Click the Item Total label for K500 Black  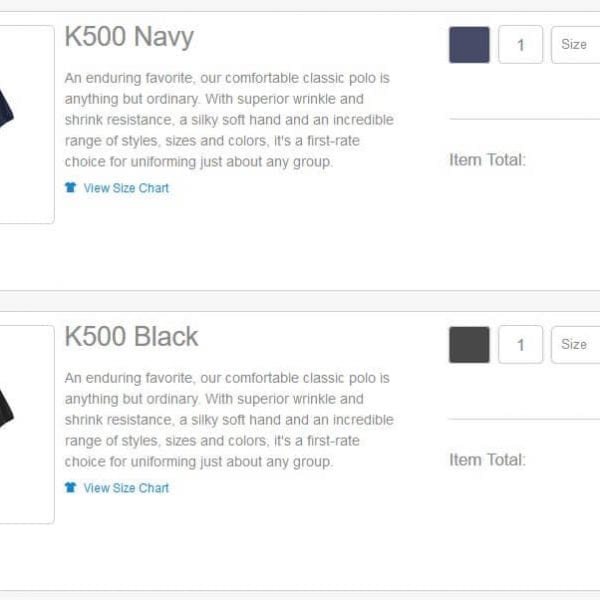click(488, 460)
